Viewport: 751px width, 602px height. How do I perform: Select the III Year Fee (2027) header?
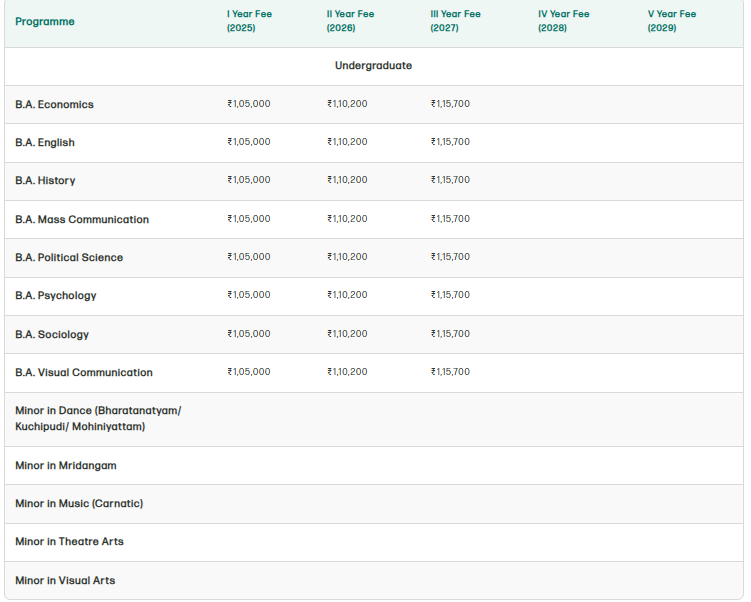(455, 21)
